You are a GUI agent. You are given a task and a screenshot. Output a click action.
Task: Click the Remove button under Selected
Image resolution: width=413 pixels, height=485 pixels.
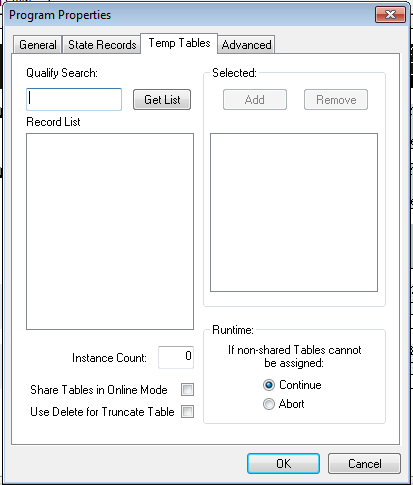click(336, 100)
